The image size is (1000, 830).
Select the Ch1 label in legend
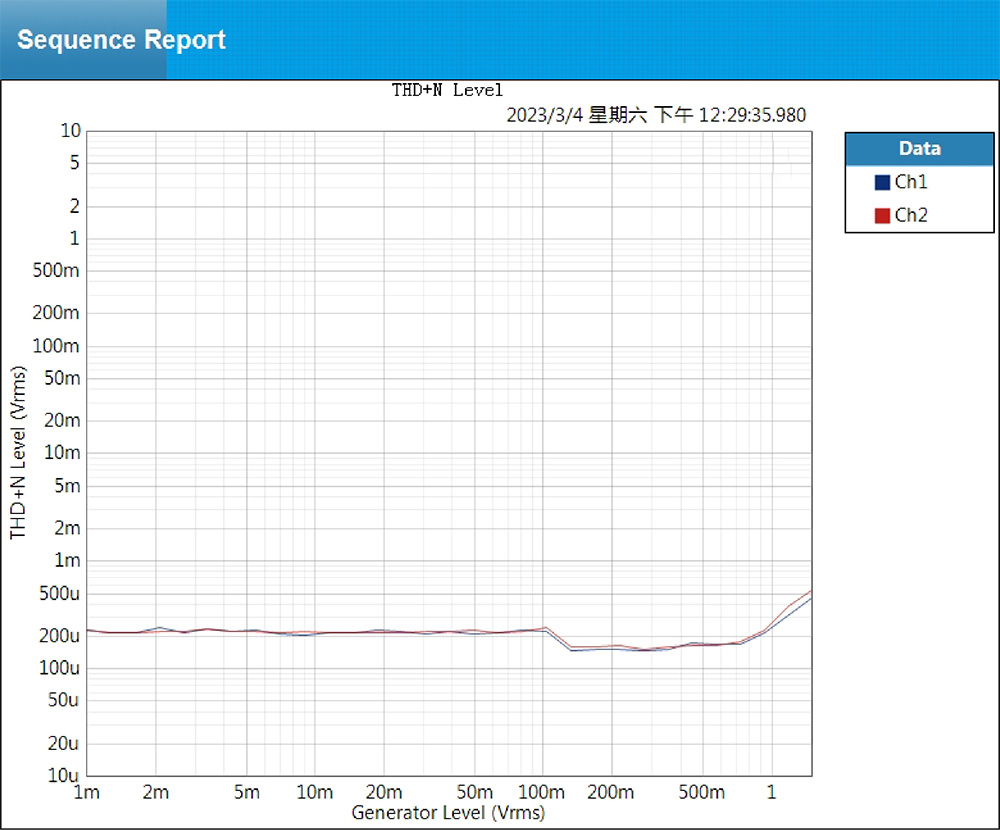[x=911, y=182]
